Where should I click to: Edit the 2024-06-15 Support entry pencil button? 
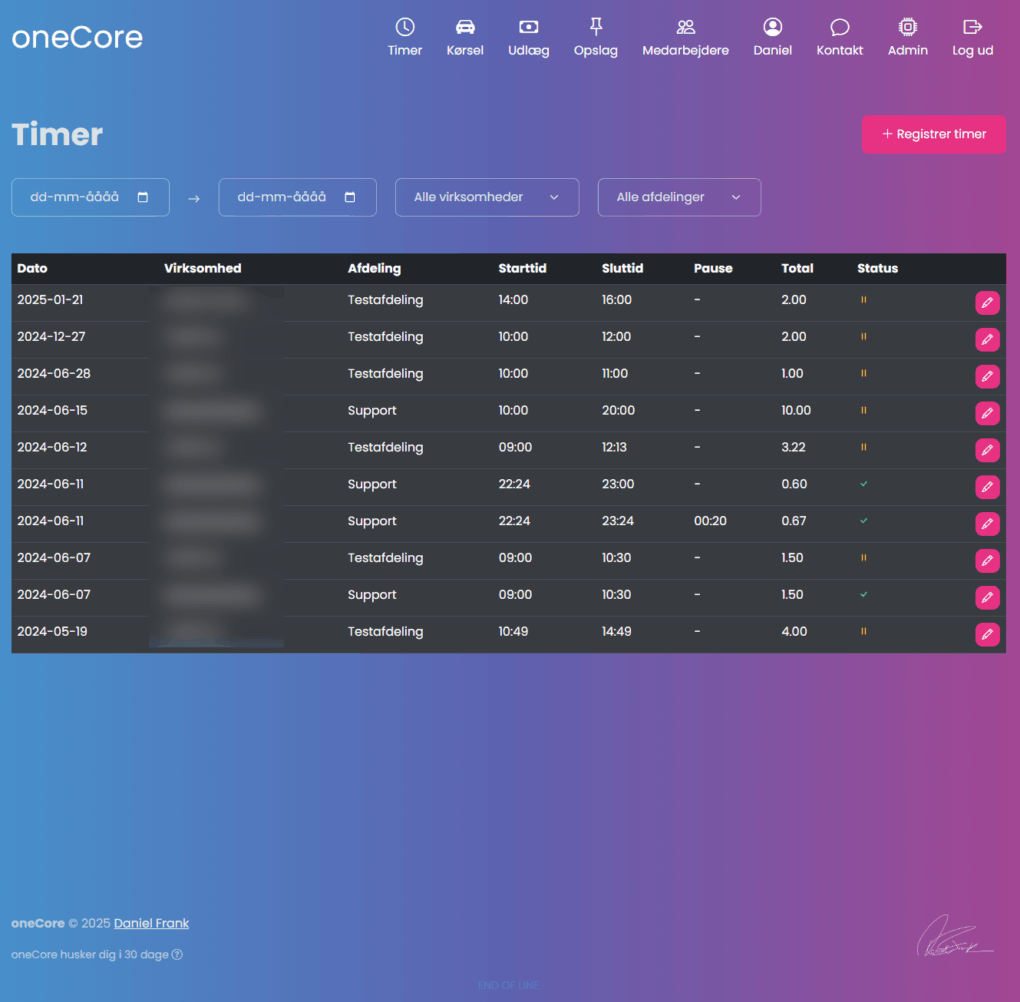coord(987,413)
